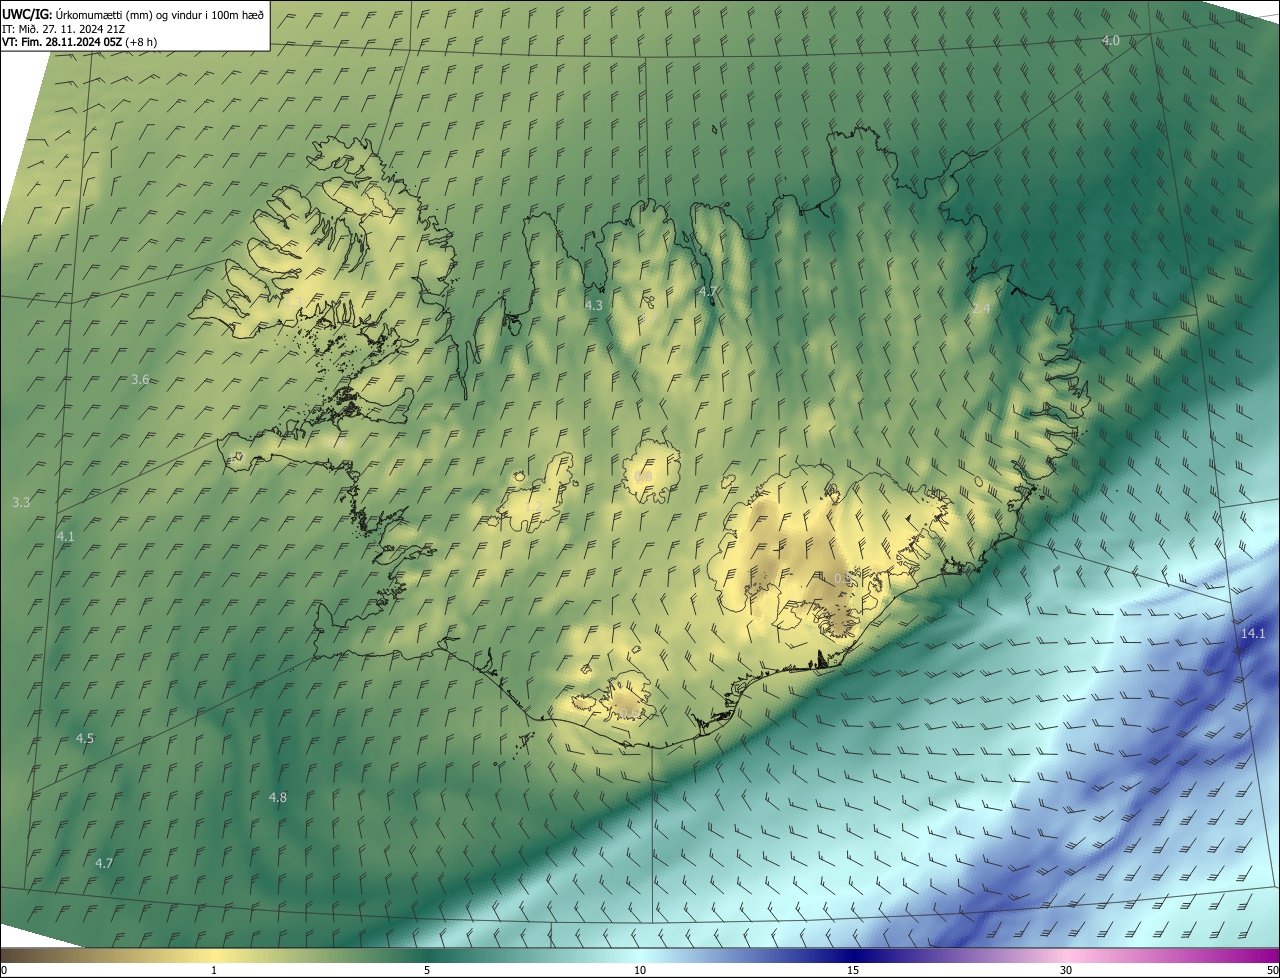Click the '5' tick on the color scale
This screenshot has width=1280, height=978.
click(427, 970)
